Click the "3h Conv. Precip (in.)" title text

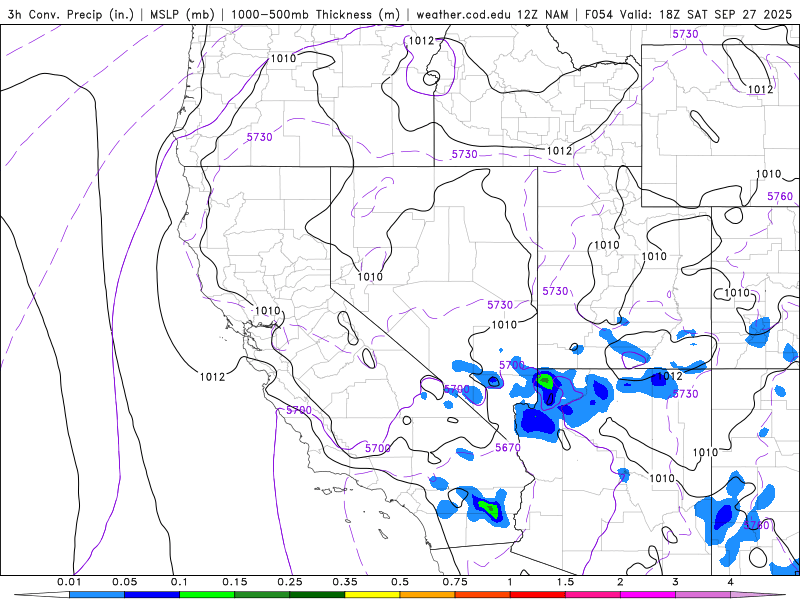click(x=71, y=14)
